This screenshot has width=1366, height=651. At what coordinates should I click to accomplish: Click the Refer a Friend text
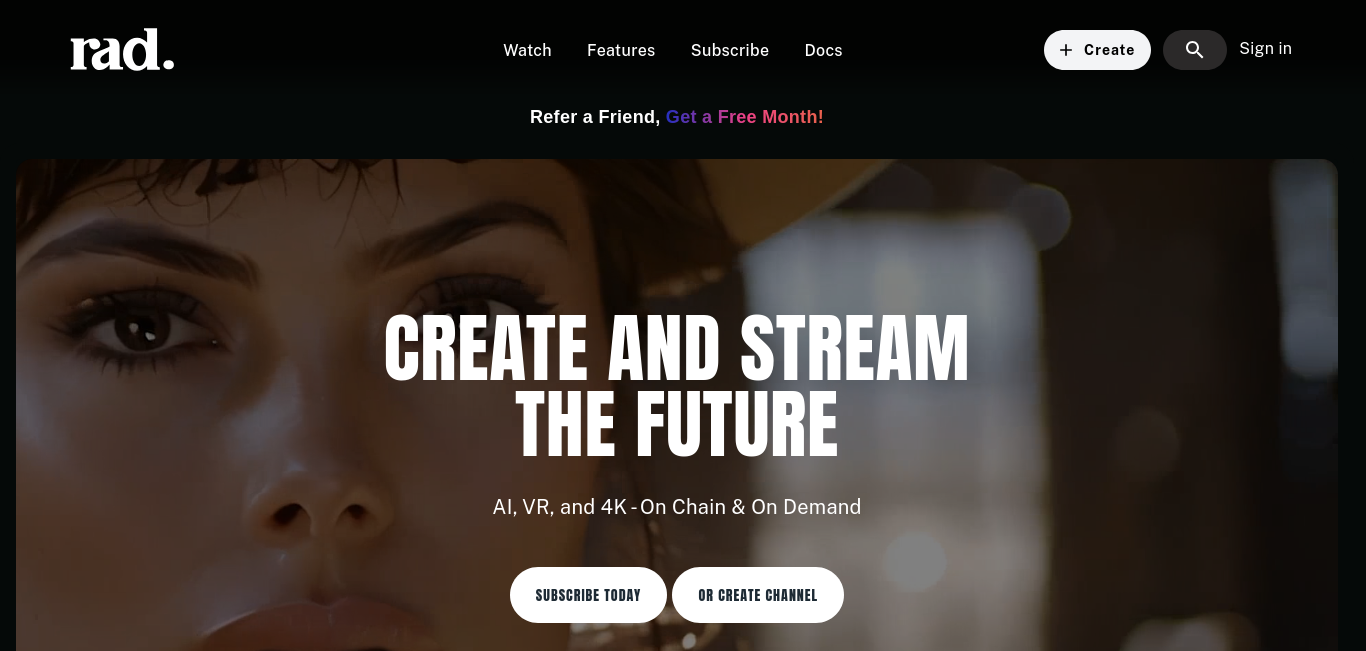coord(595,117)
